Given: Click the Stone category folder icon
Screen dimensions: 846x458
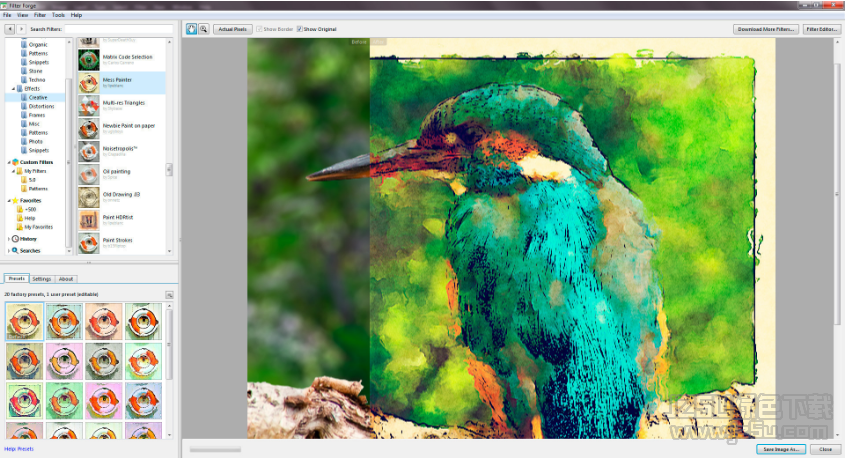Looking at the screenshot, I should [x=24, y=71].
